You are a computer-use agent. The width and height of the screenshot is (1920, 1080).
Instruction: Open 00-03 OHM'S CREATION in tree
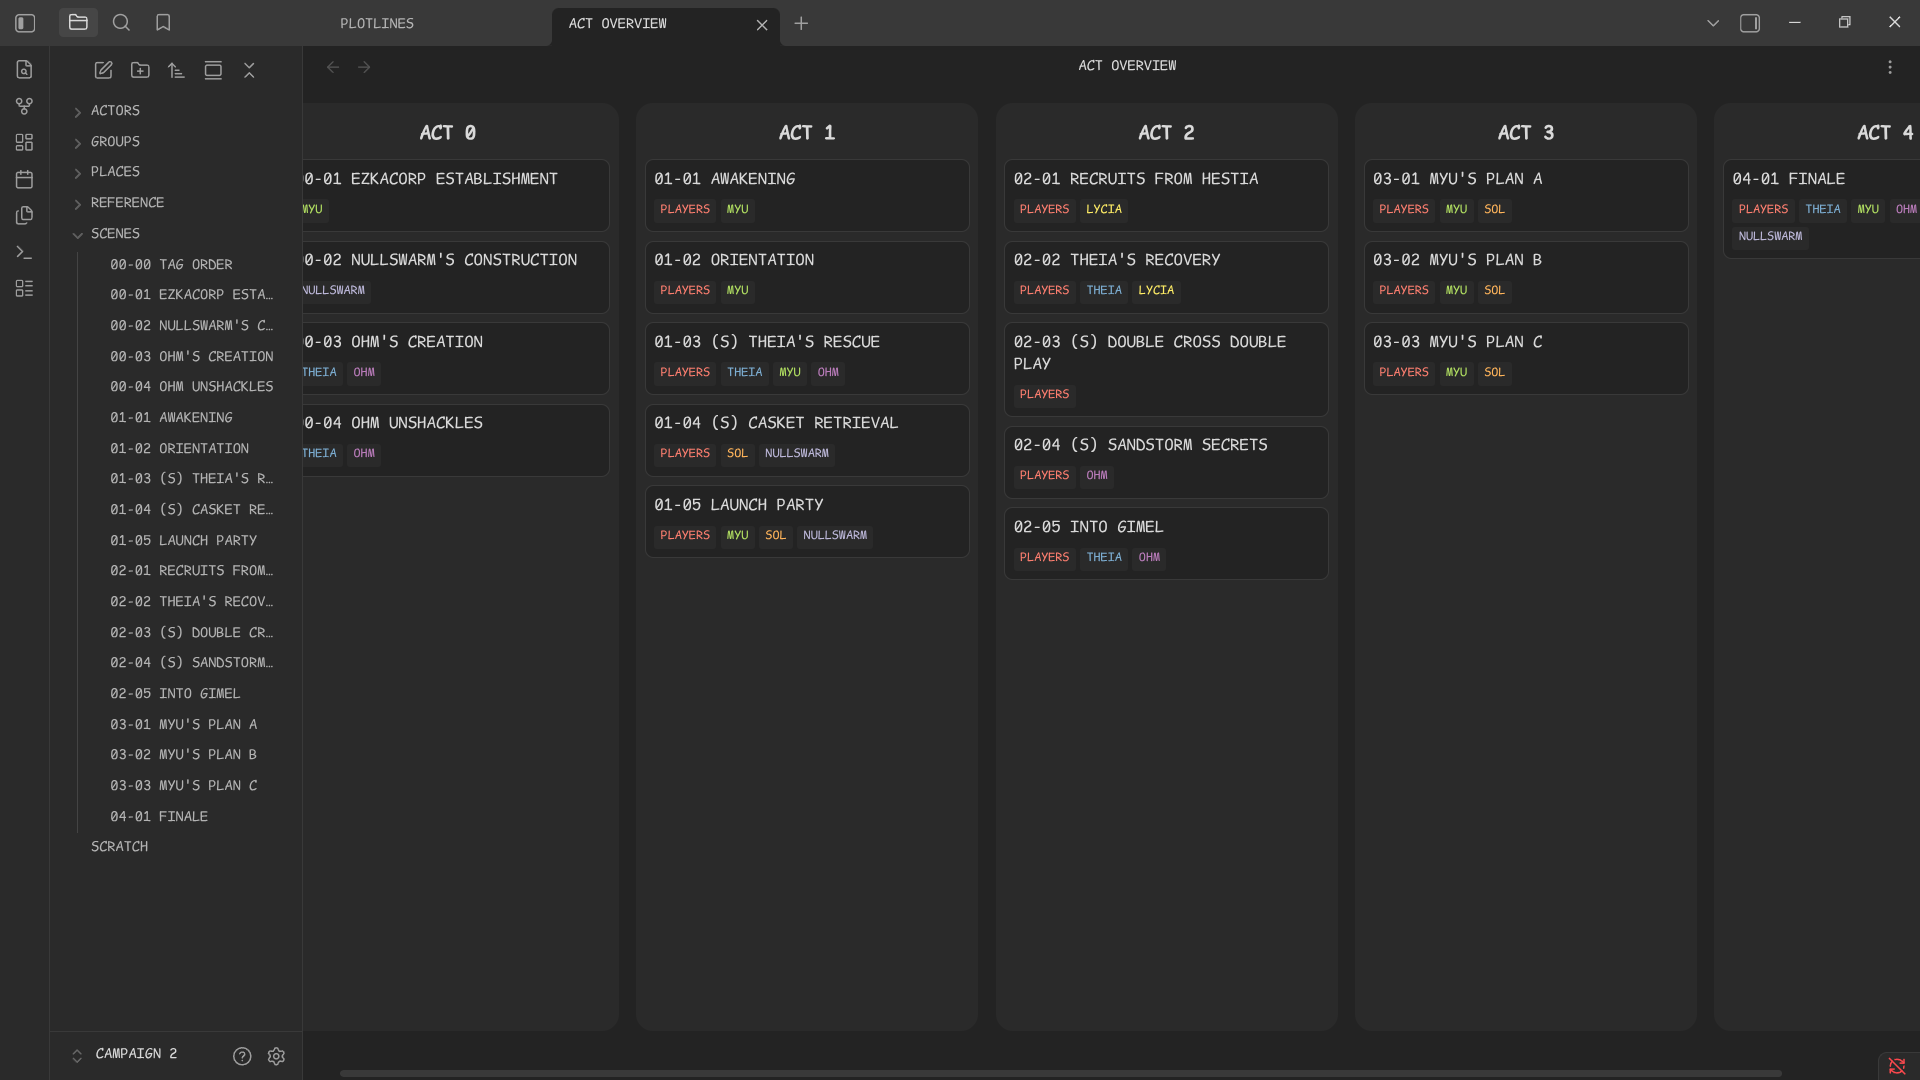click(191, 357)
